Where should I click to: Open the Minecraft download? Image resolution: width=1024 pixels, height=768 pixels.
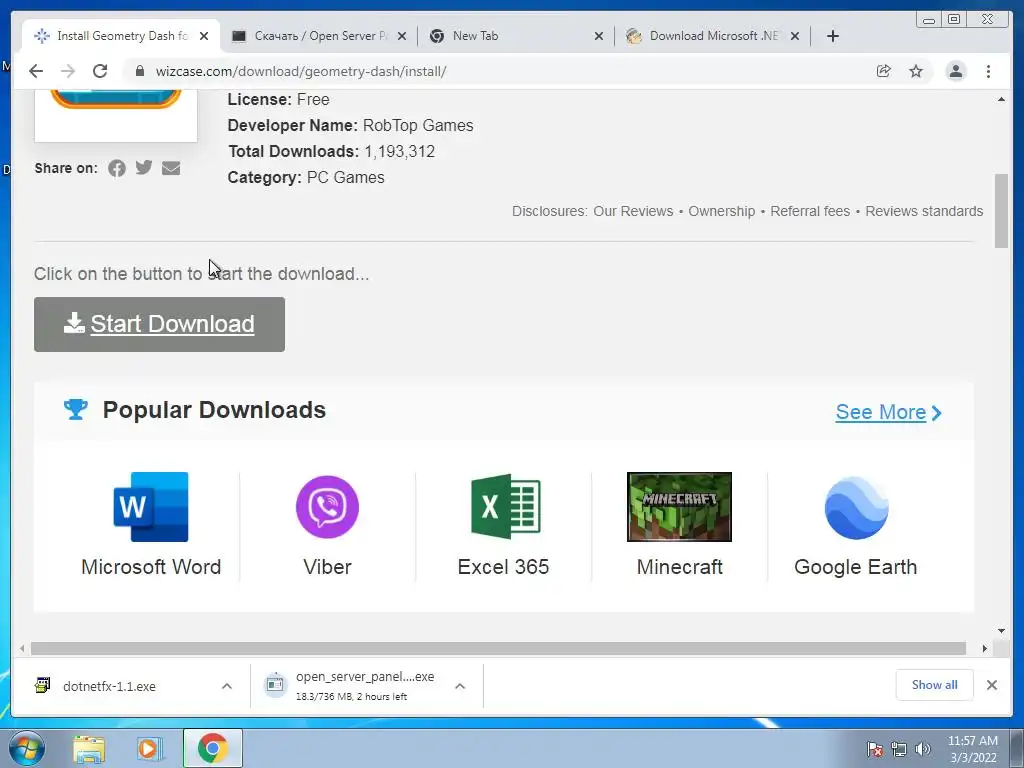tap(679, 526)
